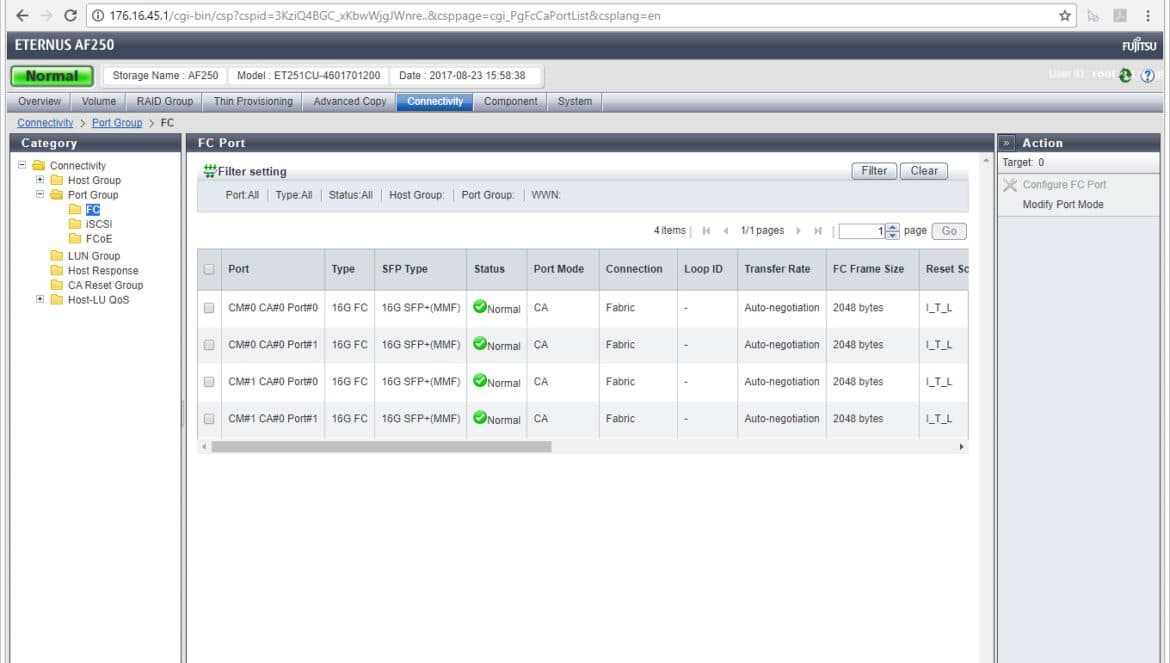This screenshot has width=1170, height=663.
Task: Click the green Normal status button
Action: pos(52,76)
